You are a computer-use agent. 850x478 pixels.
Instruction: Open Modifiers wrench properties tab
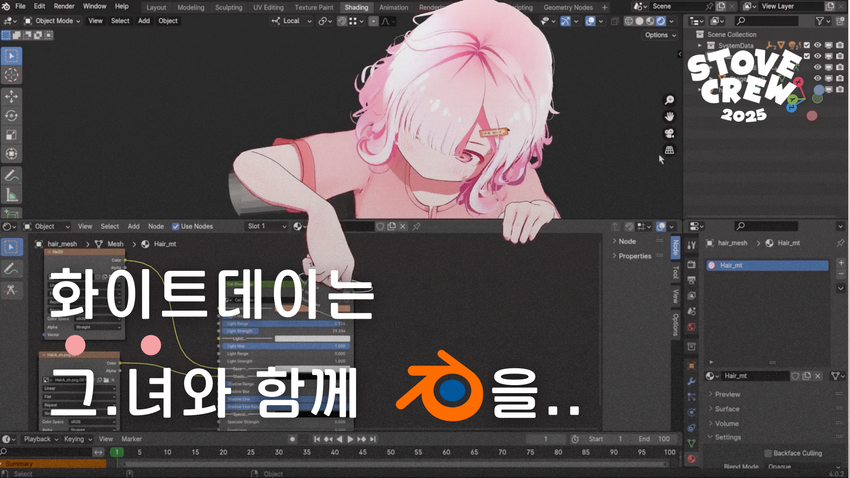(x=691, y=382)
